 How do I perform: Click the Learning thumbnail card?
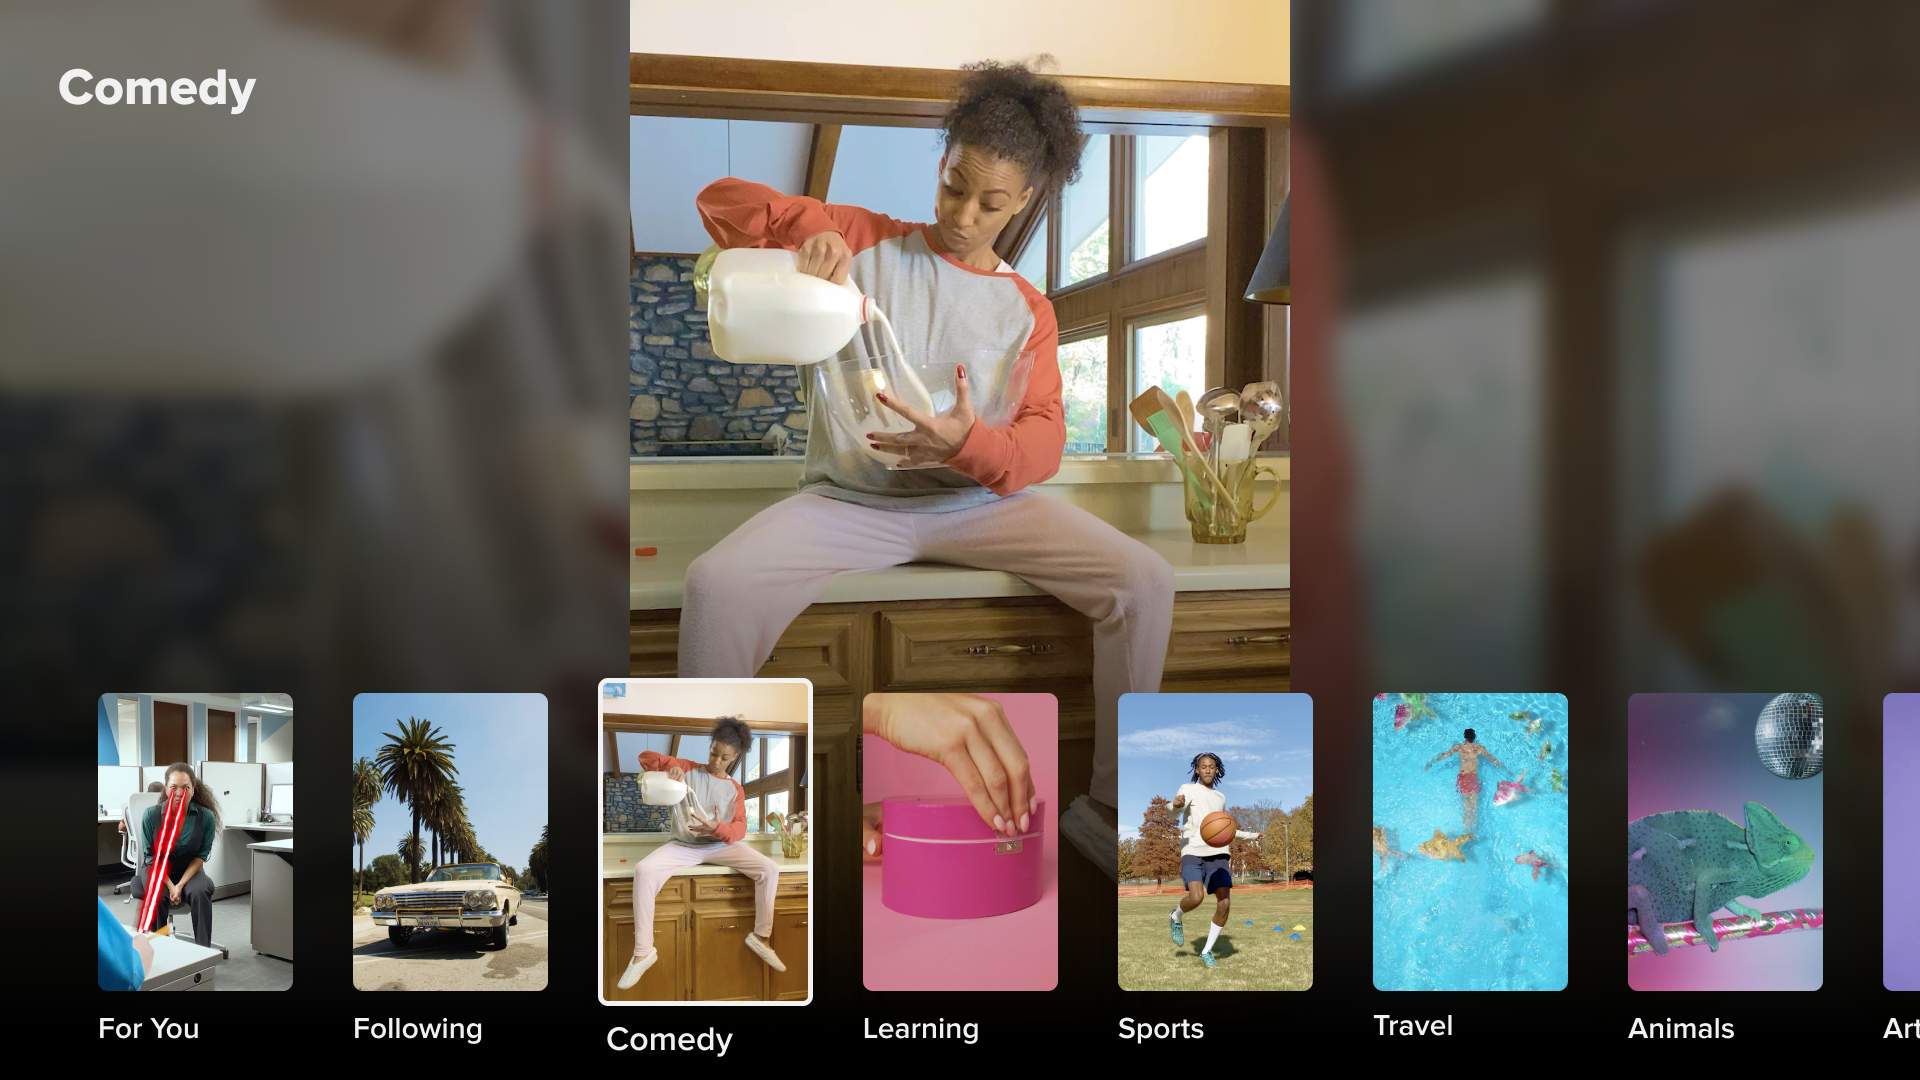(x=960, y=841)
